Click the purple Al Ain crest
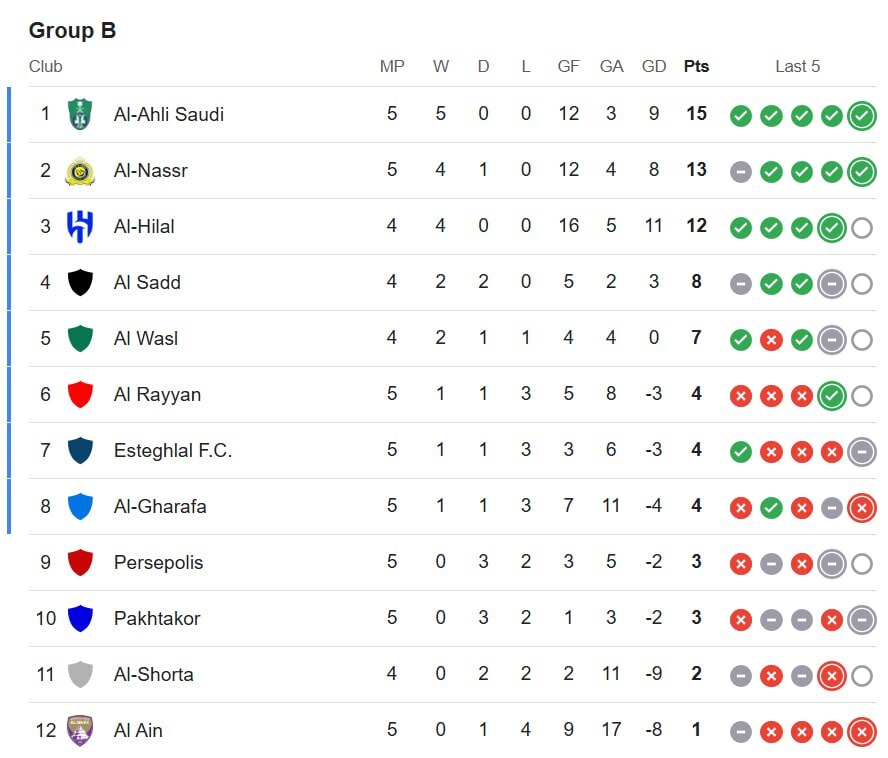Viewport: 888px width, 758px height. 80,730
